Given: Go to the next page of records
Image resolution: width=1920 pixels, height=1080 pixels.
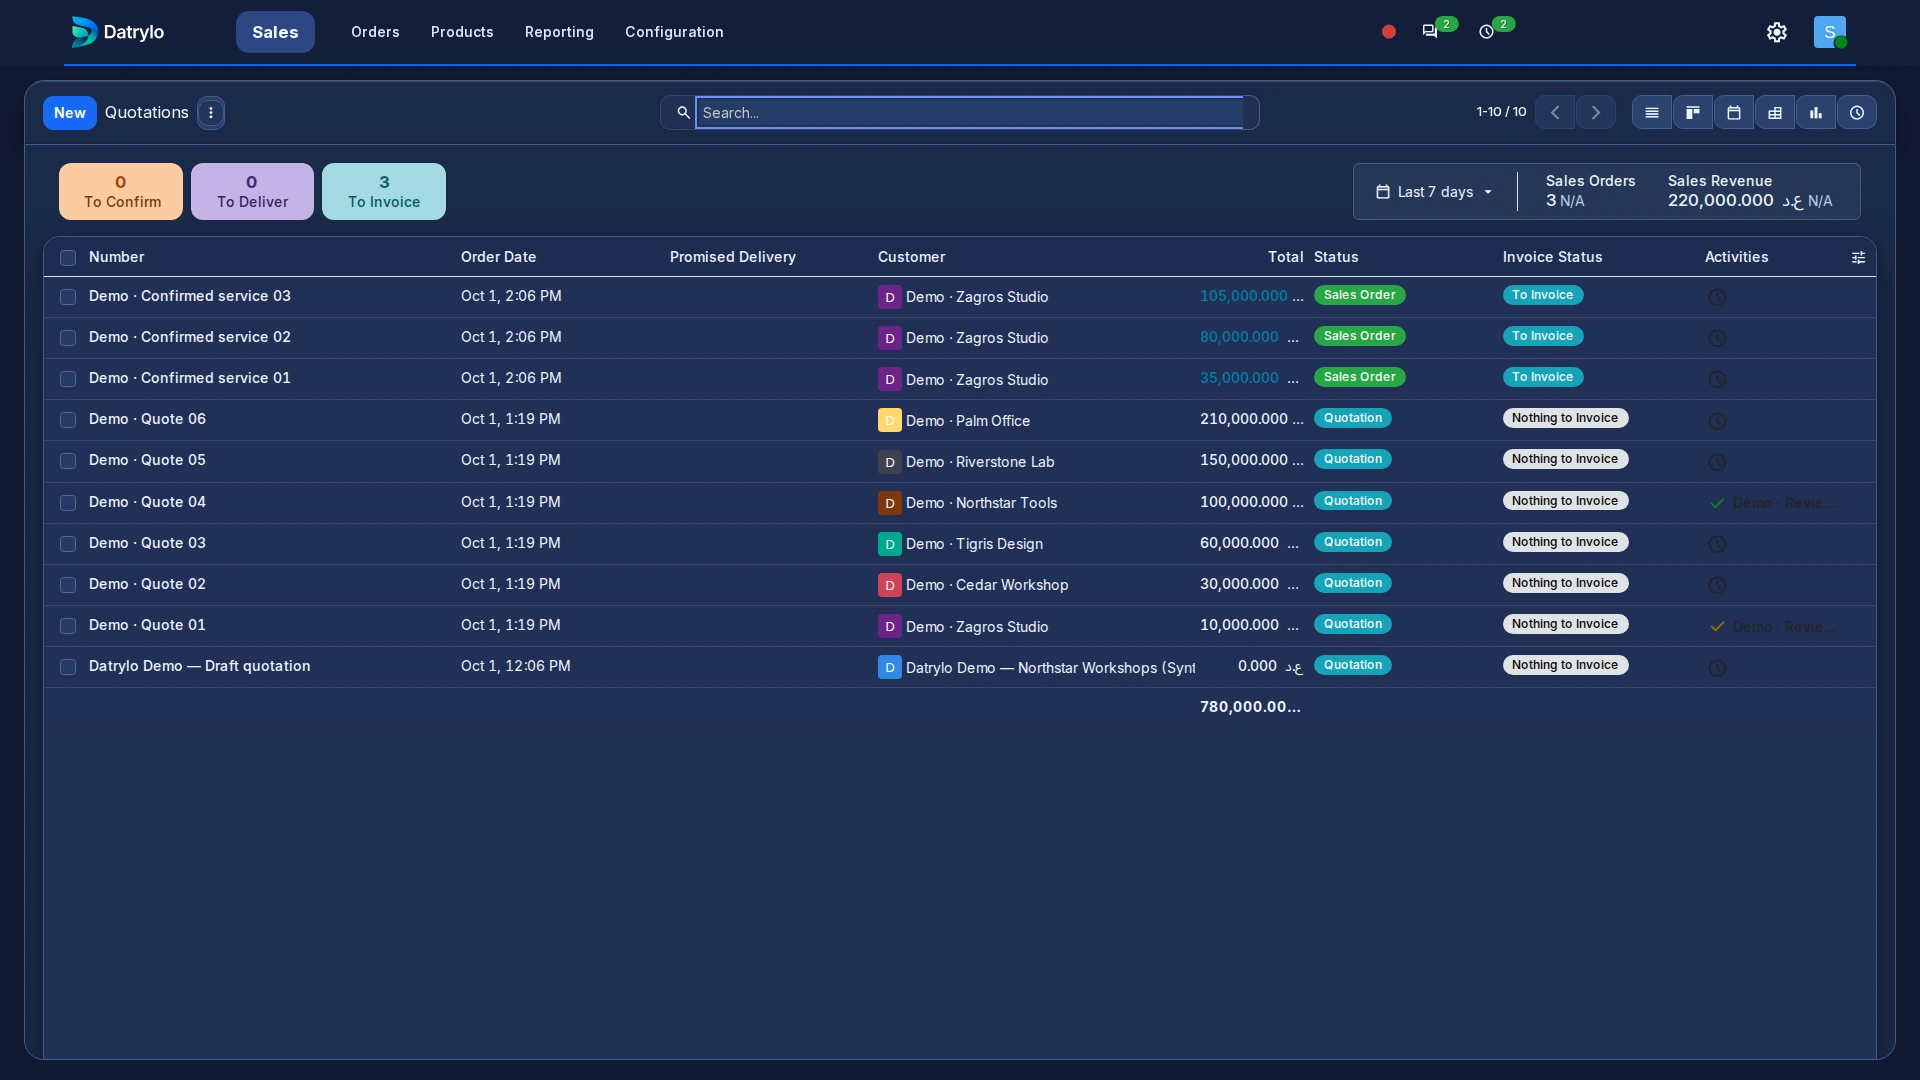Looking at the screenshot, I should point(1596,113).
